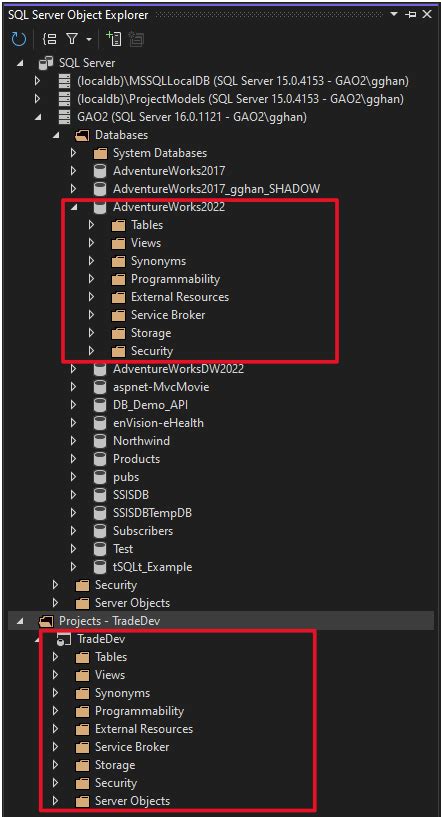Select the SSISDBTempDB database

coord(152,513)
